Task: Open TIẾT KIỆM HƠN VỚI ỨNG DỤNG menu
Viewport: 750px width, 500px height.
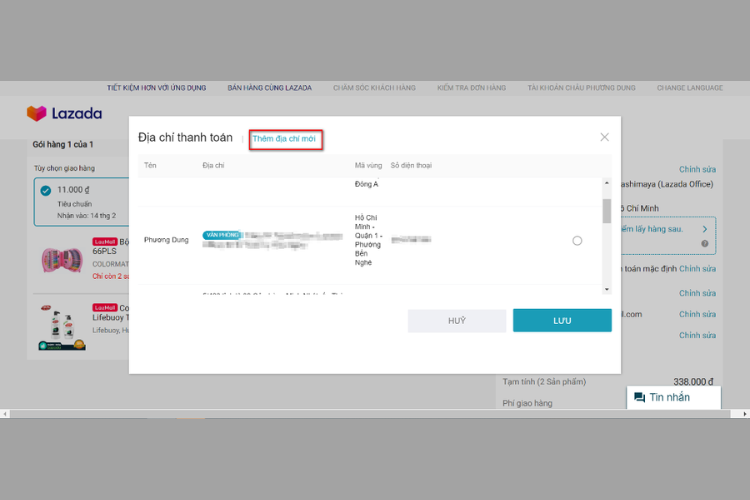Action: 156,88
